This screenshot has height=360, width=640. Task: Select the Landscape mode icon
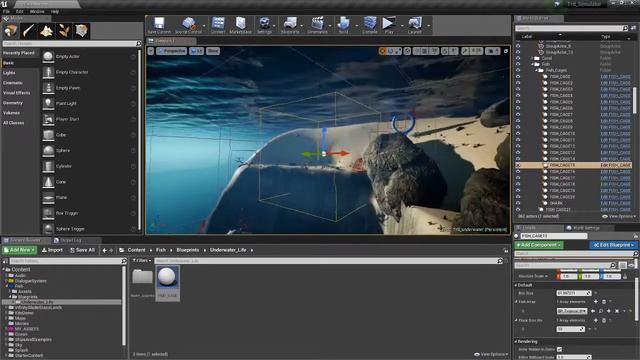click(46, 31)
